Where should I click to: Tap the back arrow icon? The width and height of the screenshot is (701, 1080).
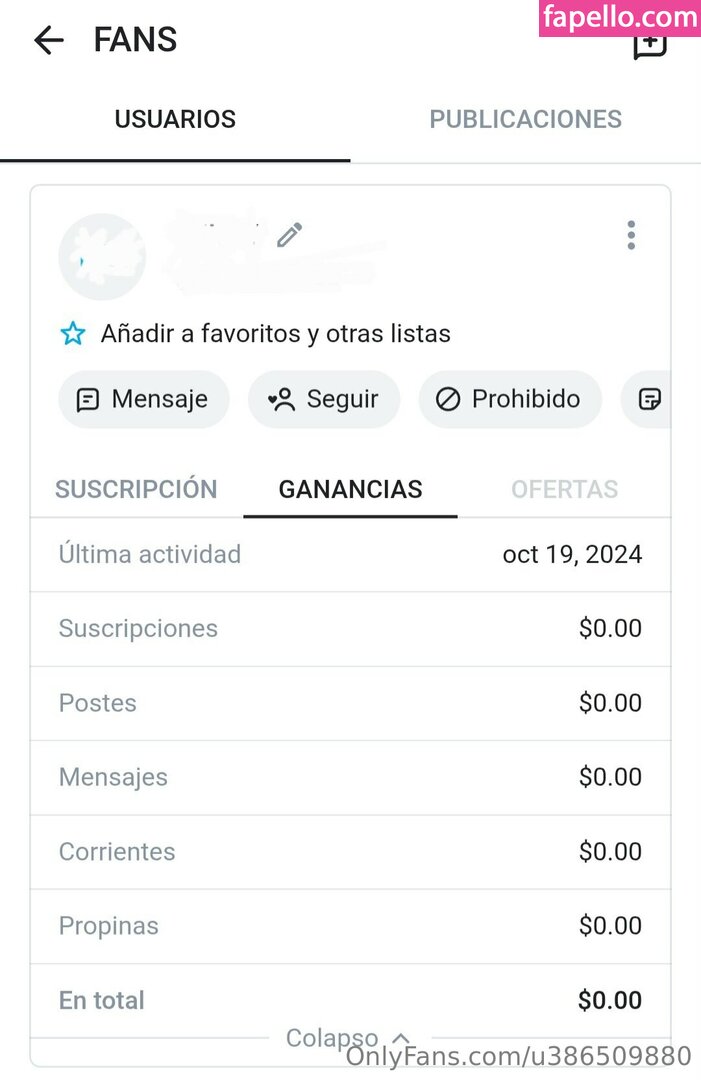pyautogui.click(x=48, y=40)
